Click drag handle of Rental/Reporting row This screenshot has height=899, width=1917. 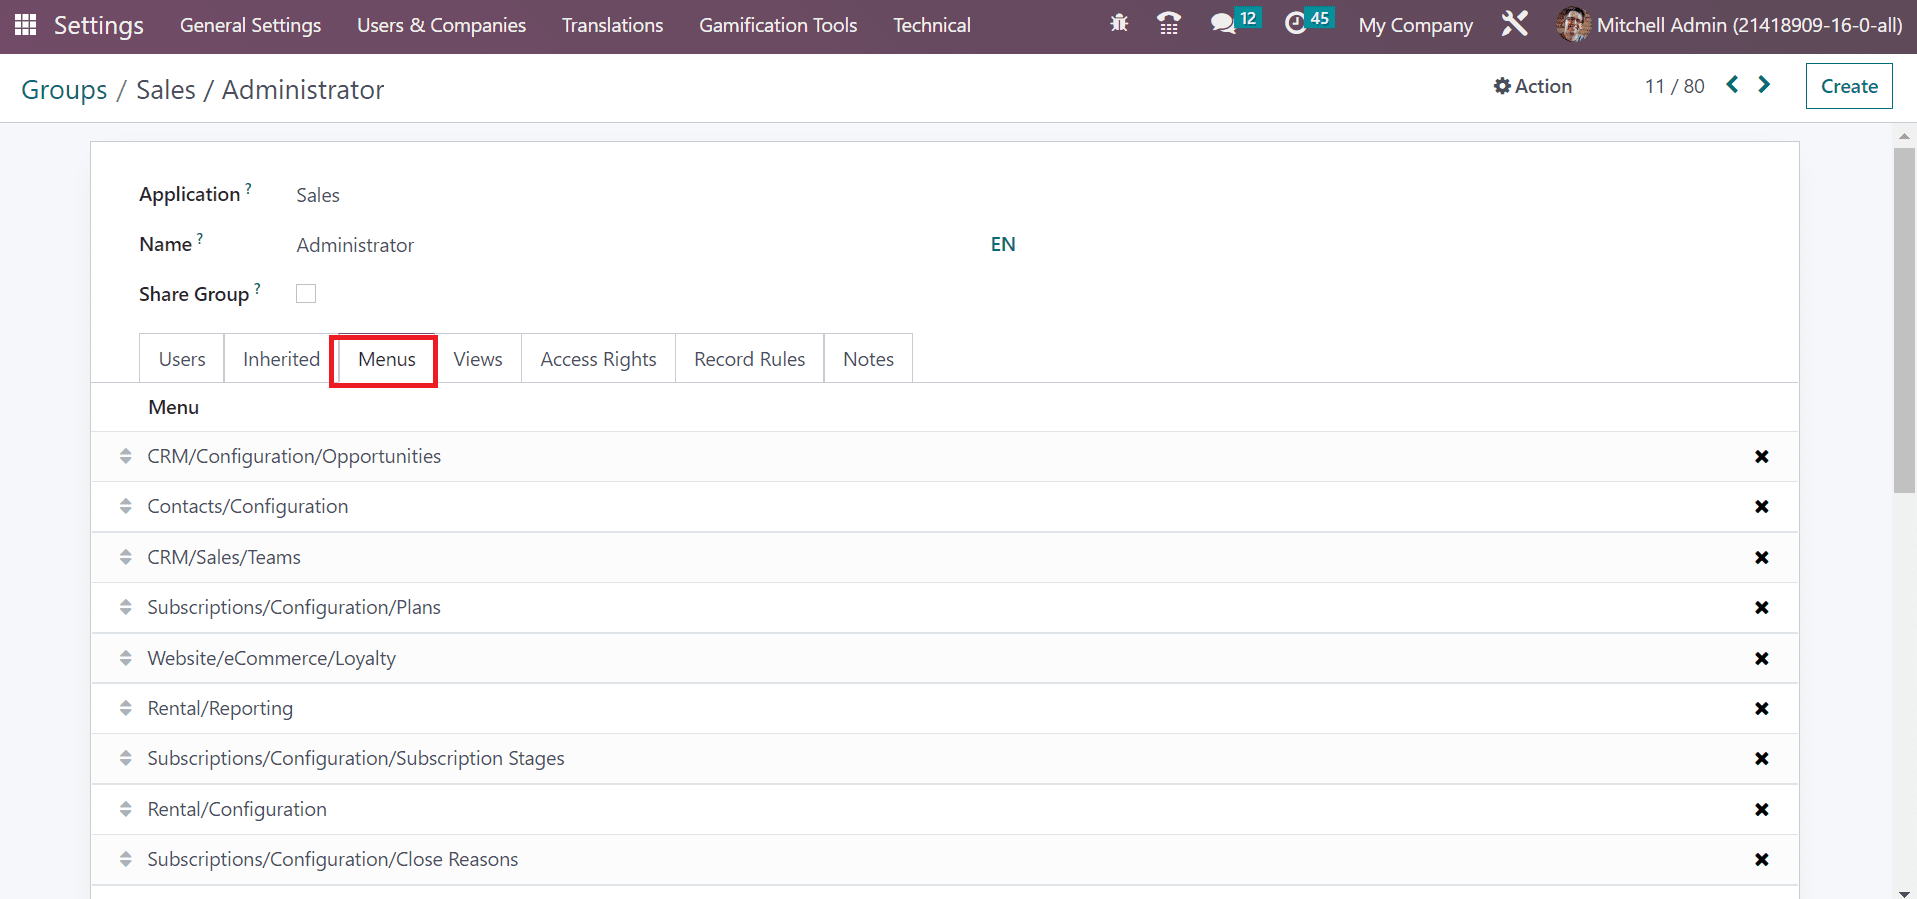125,708
